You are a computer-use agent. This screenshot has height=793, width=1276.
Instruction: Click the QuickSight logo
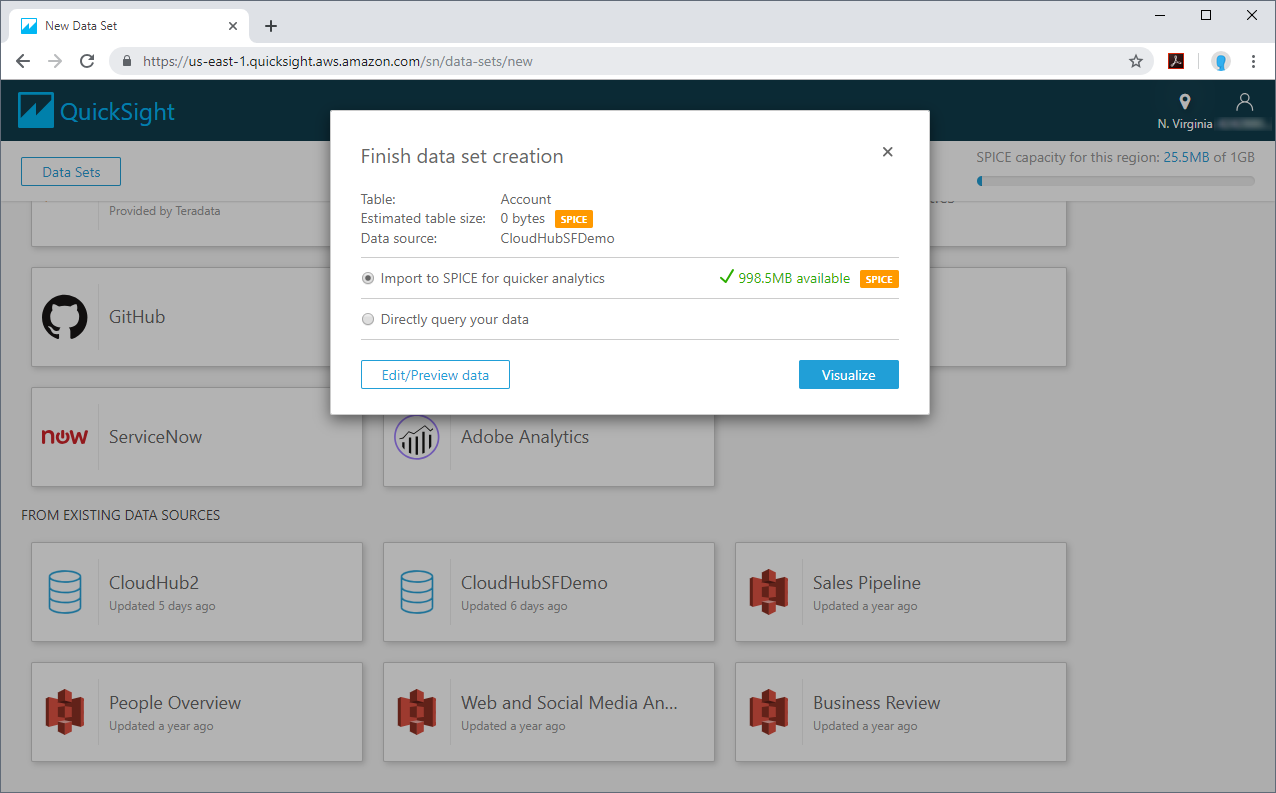95,110
